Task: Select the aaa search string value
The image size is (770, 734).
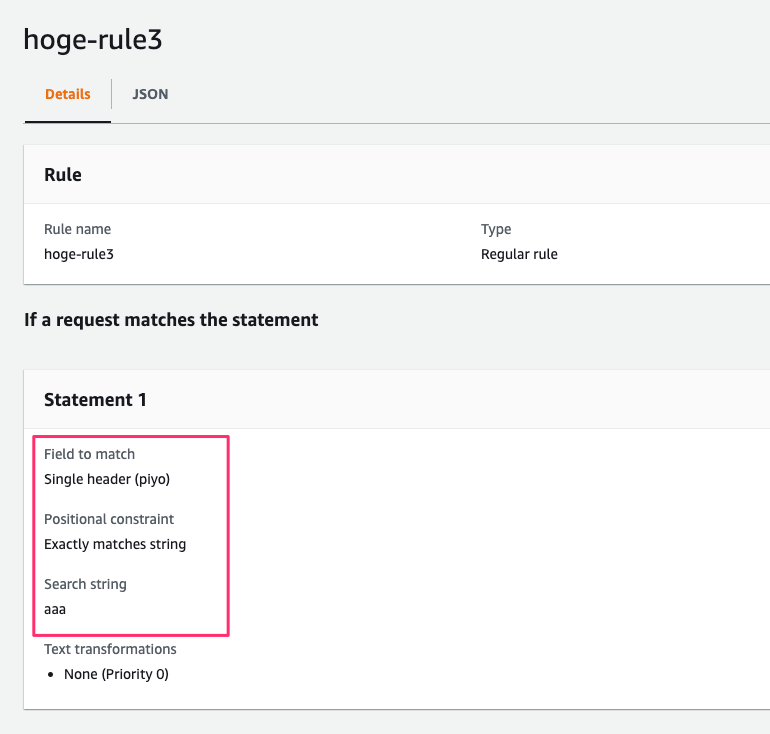Action: point(55,608)
